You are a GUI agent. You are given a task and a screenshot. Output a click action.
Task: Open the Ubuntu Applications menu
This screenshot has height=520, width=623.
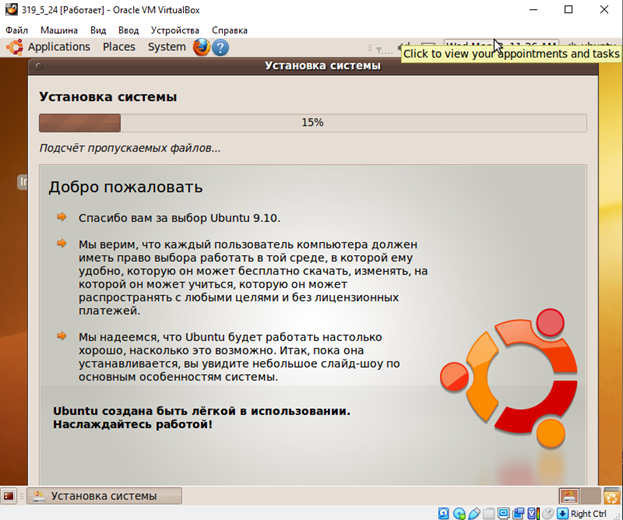coord(59,47)
